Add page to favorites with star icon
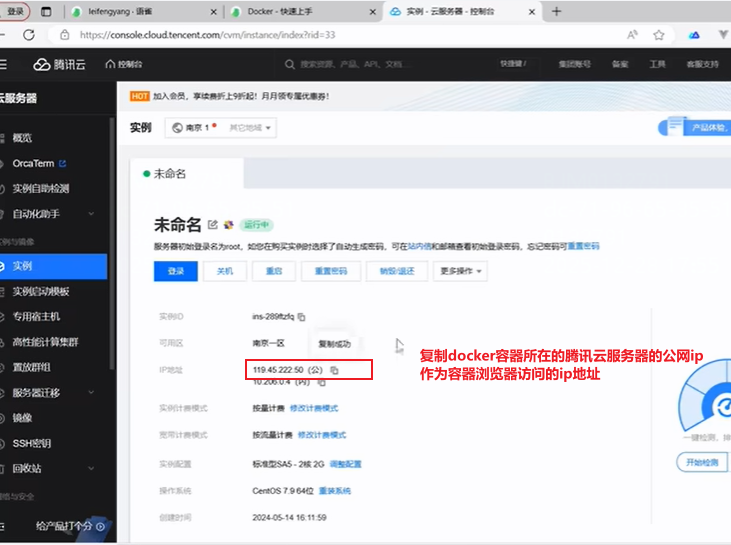 658,35
